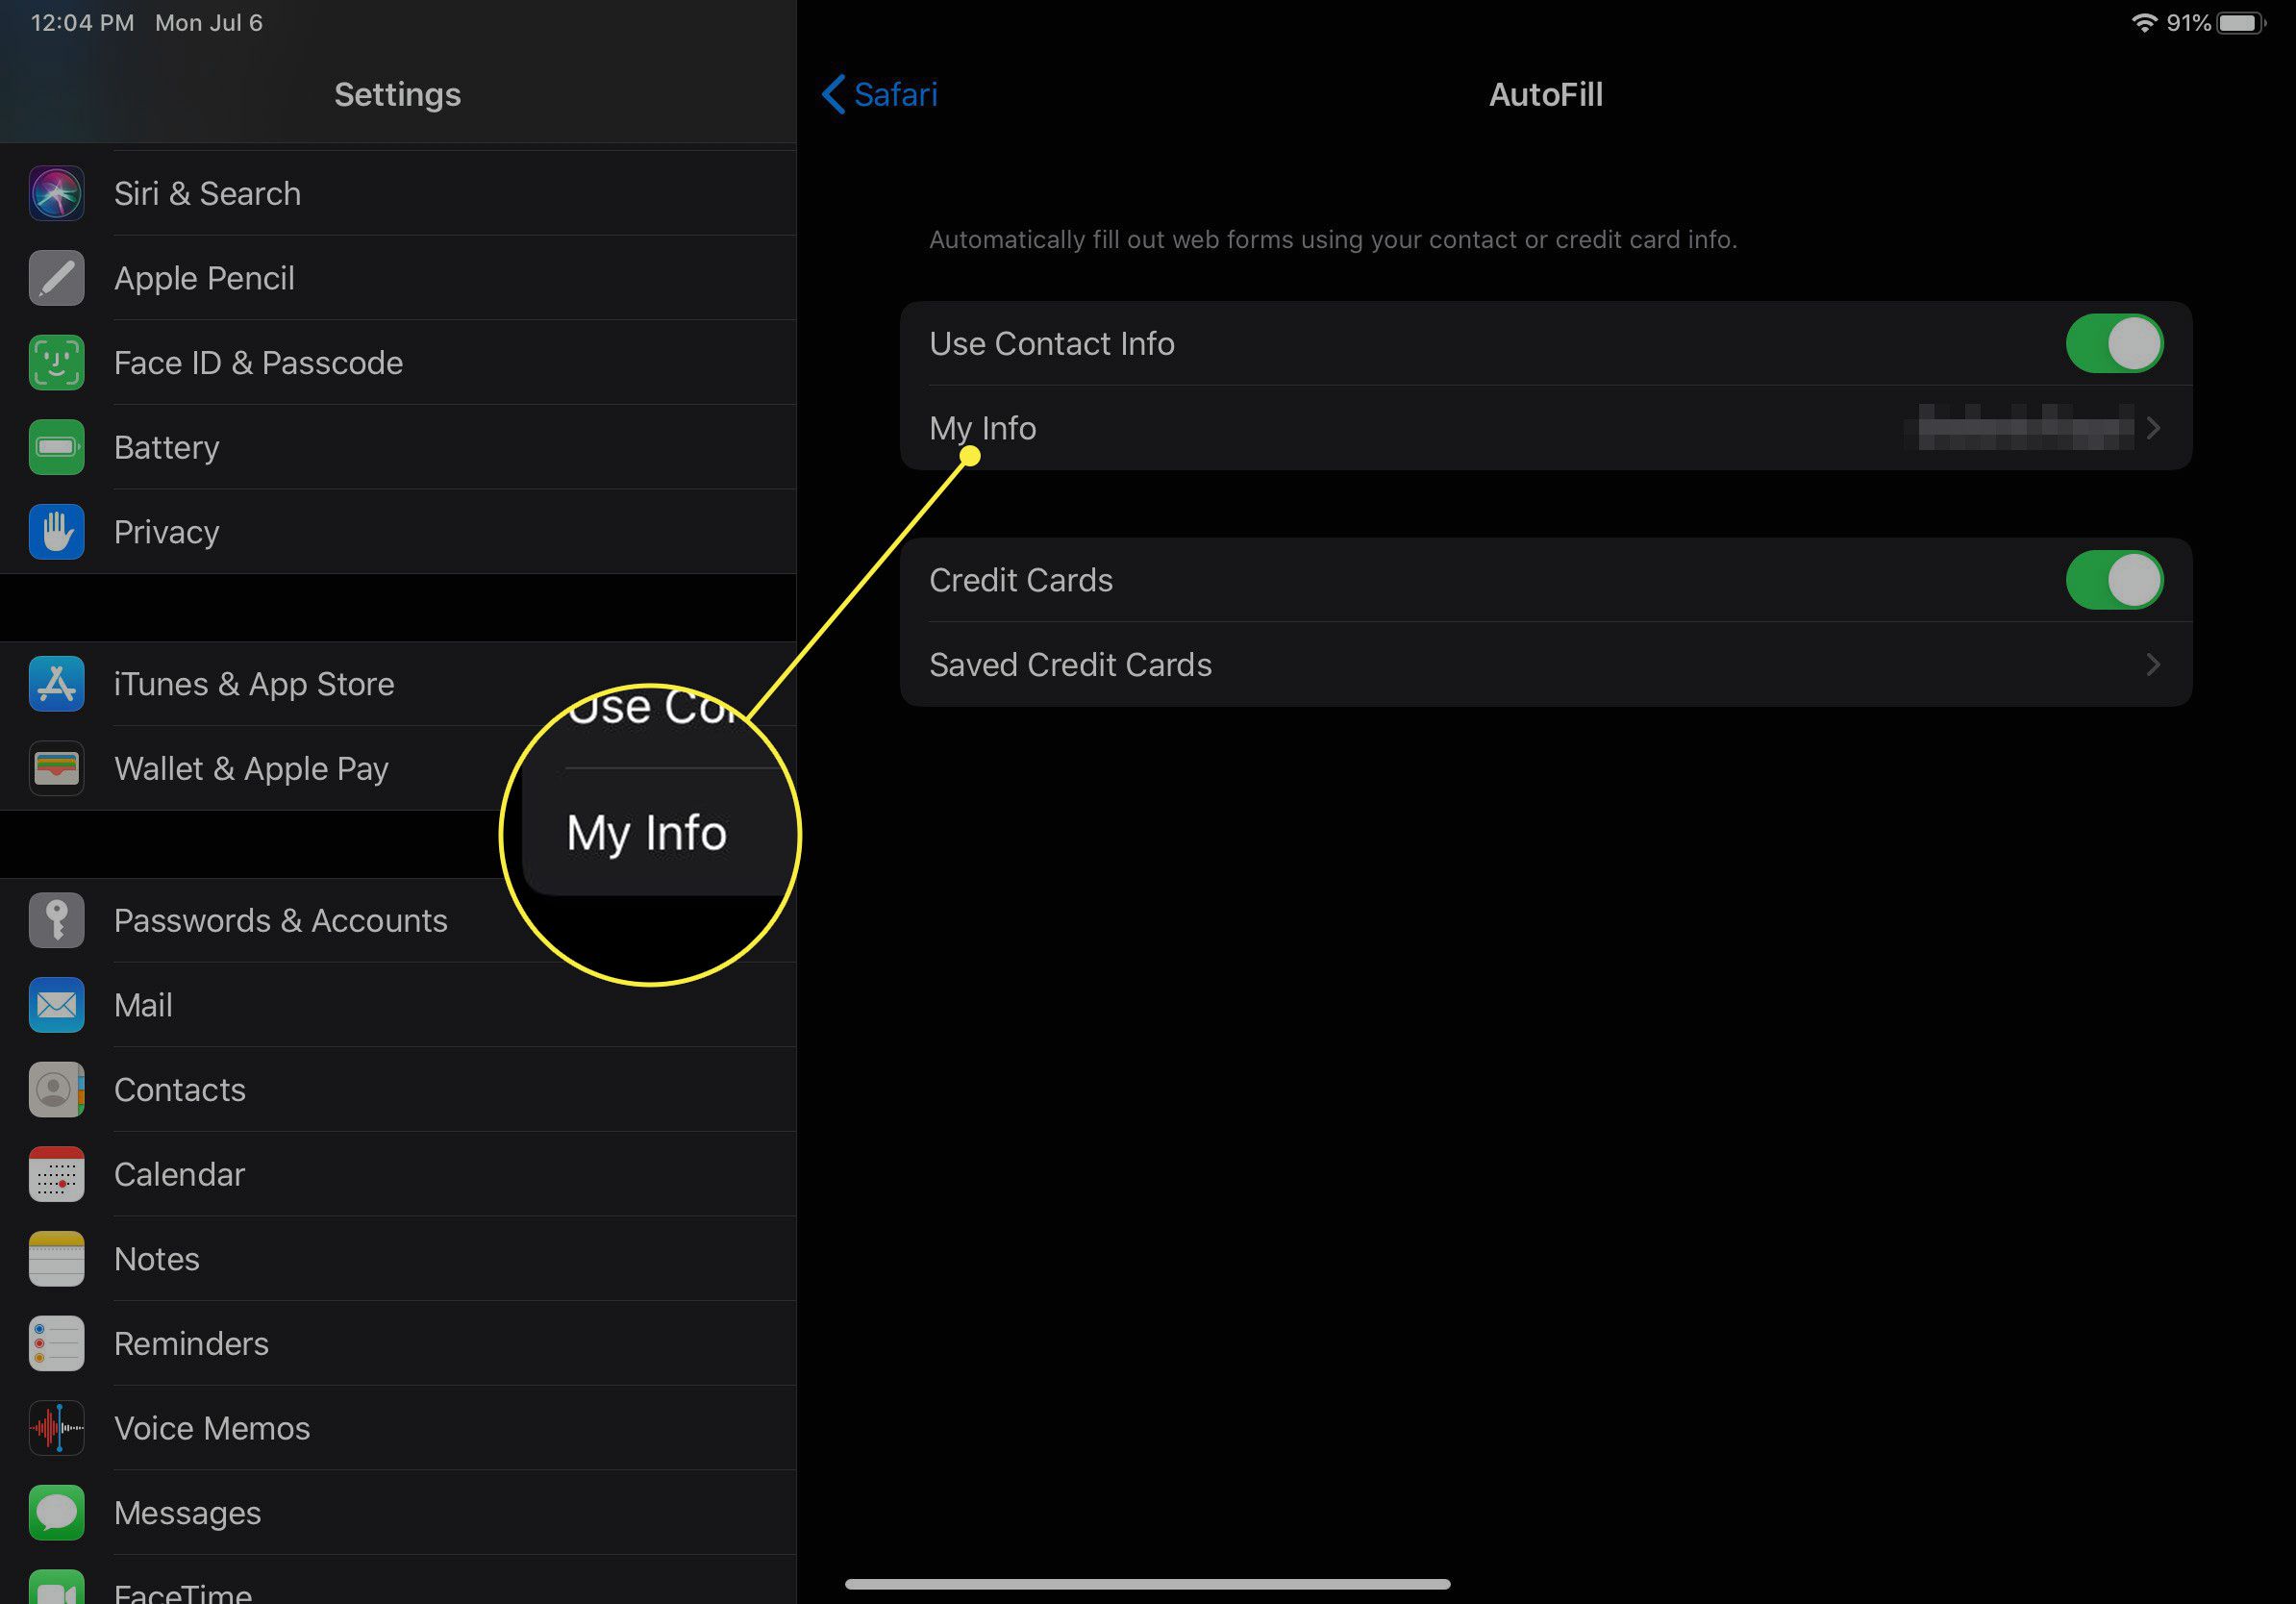Image resolution: width=2296 pixels, height=1604 pixels.
Task: Open My Info disclosure chevron
Action: point(2154,428)
